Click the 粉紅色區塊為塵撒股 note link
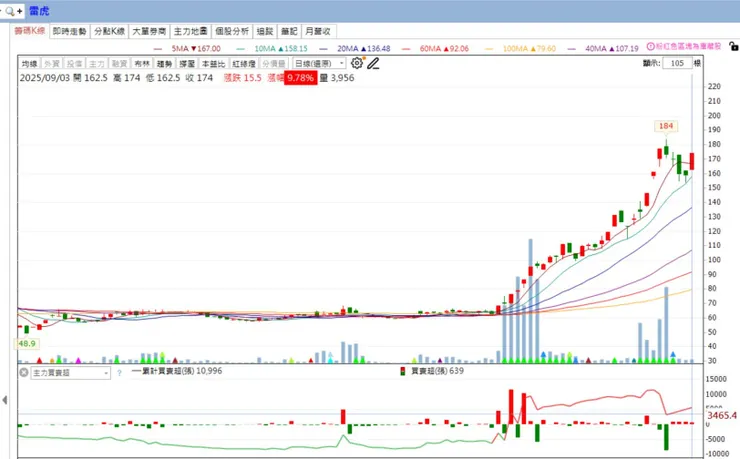Viewport: 740px width, 459px height. [689, 46]
